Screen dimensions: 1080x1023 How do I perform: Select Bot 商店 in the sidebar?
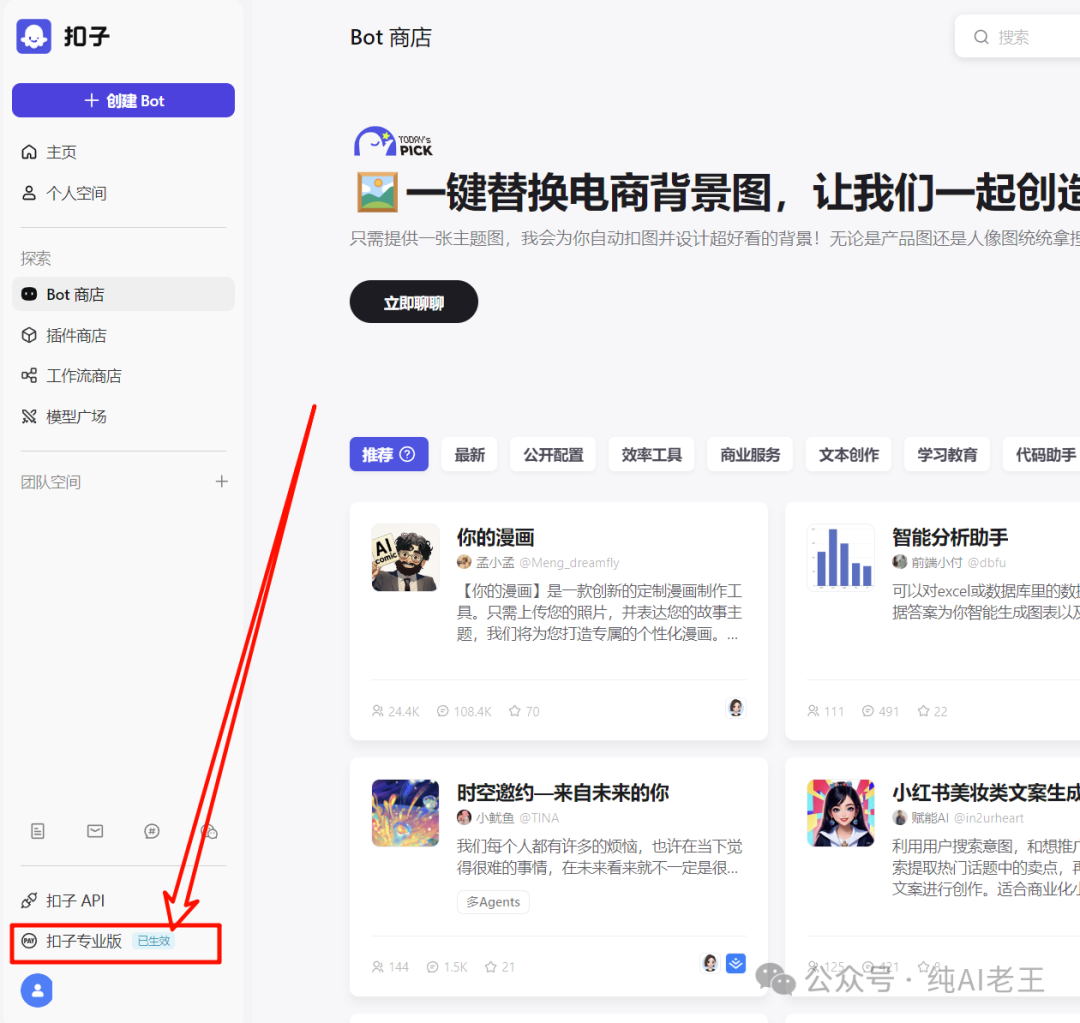coord(123,294)
